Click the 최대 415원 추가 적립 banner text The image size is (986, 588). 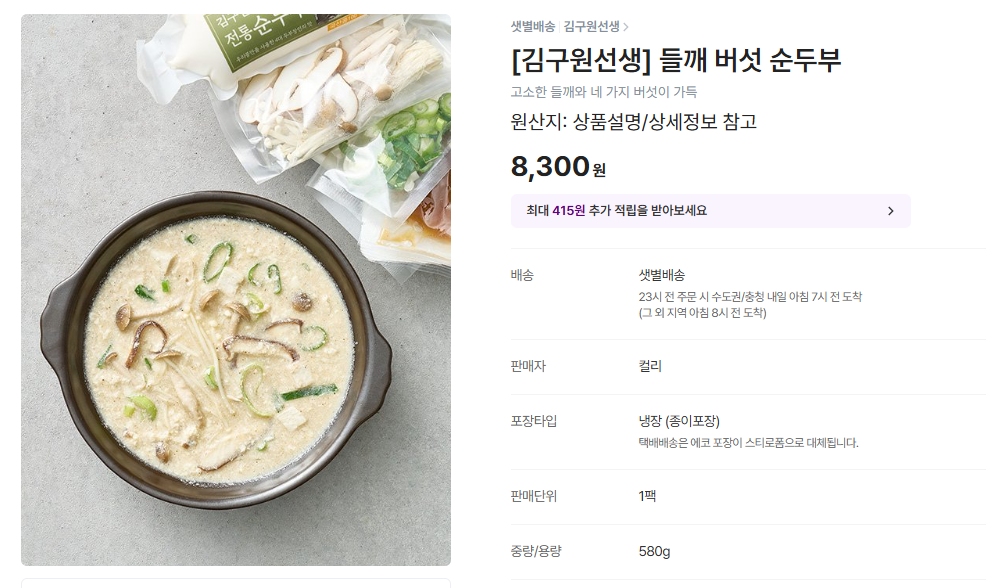coord(608,211)
